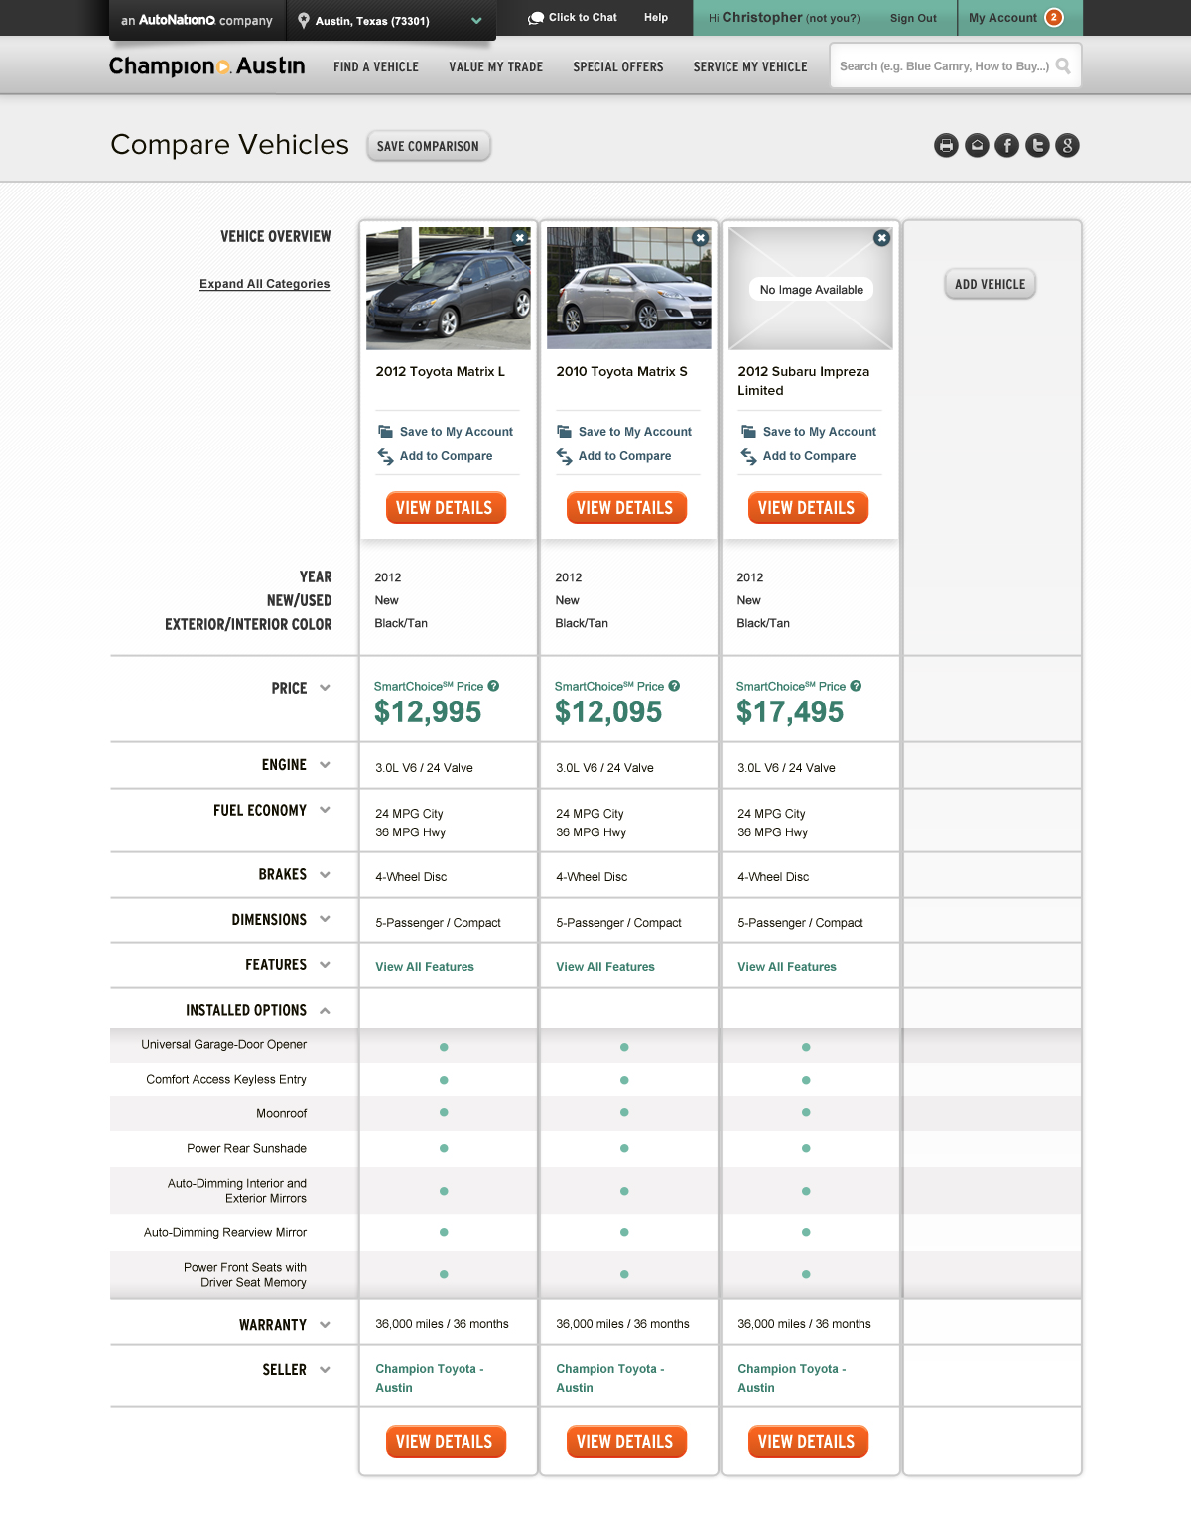The height and width of the screenshot is (1531, 1191).
Task: Select Value My Trade in navigation
Action: click(x=496, y=66)
